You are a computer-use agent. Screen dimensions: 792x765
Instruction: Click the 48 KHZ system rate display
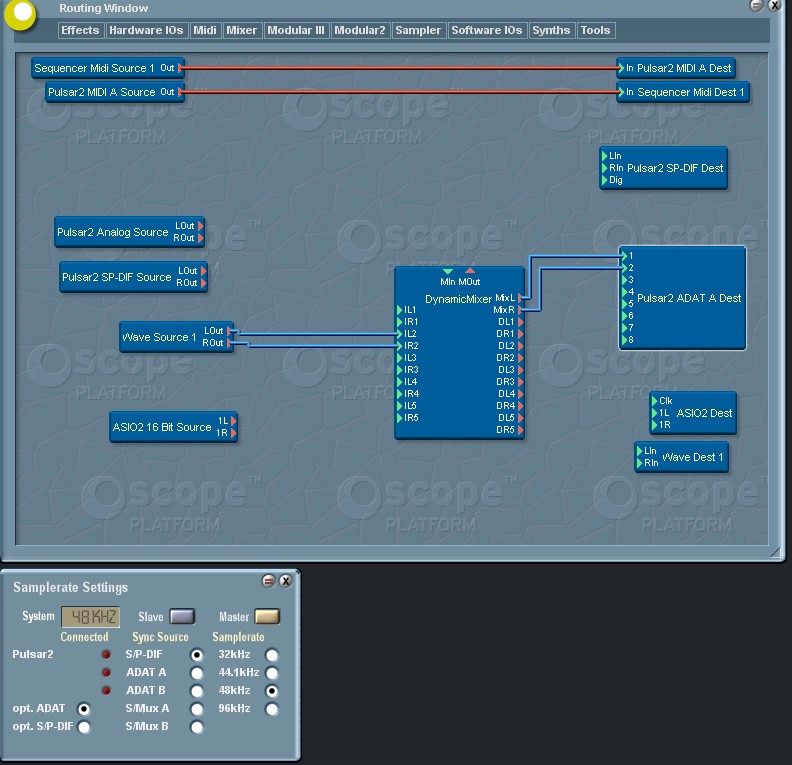pyautogui.click(x=90, y=617)
